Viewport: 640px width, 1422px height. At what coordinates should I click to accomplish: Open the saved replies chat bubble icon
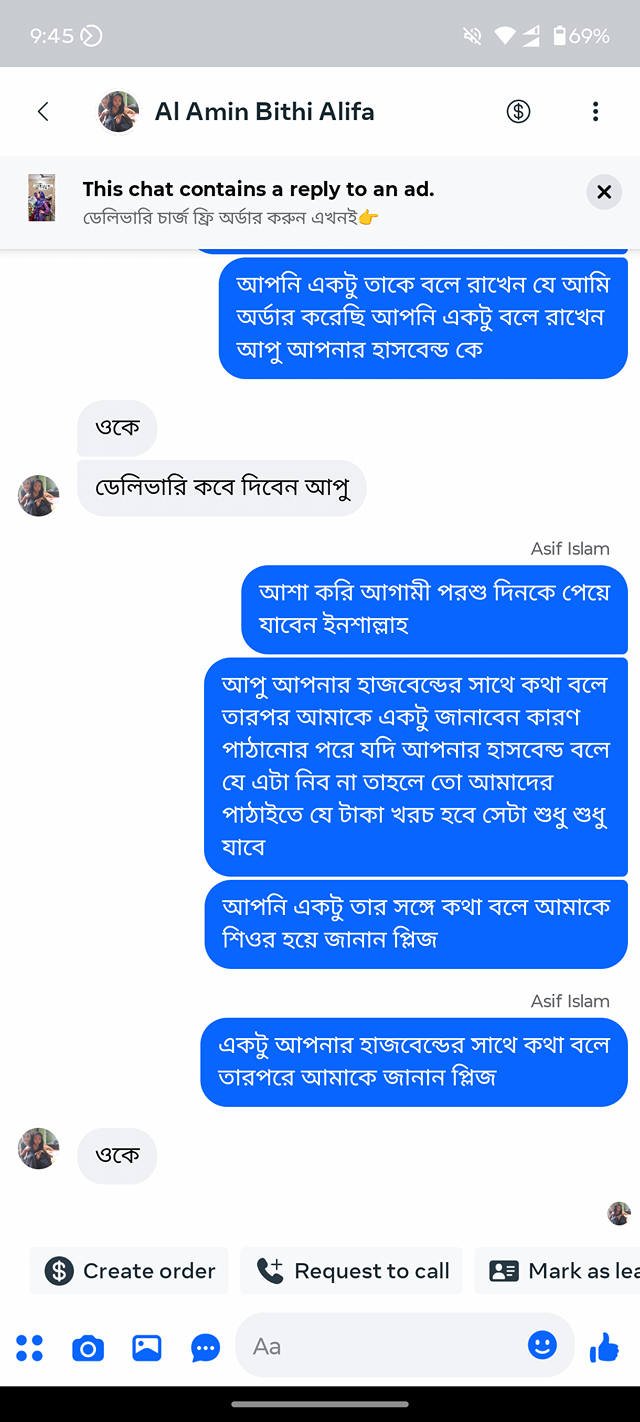[x=205, y=1348]
